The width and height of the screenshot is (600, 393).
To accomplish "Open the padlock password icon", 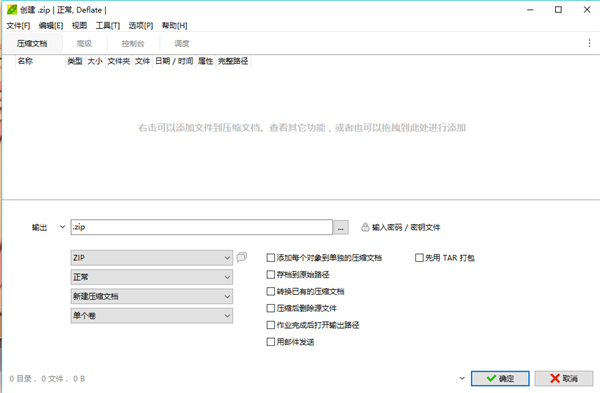I will (365, 227).
